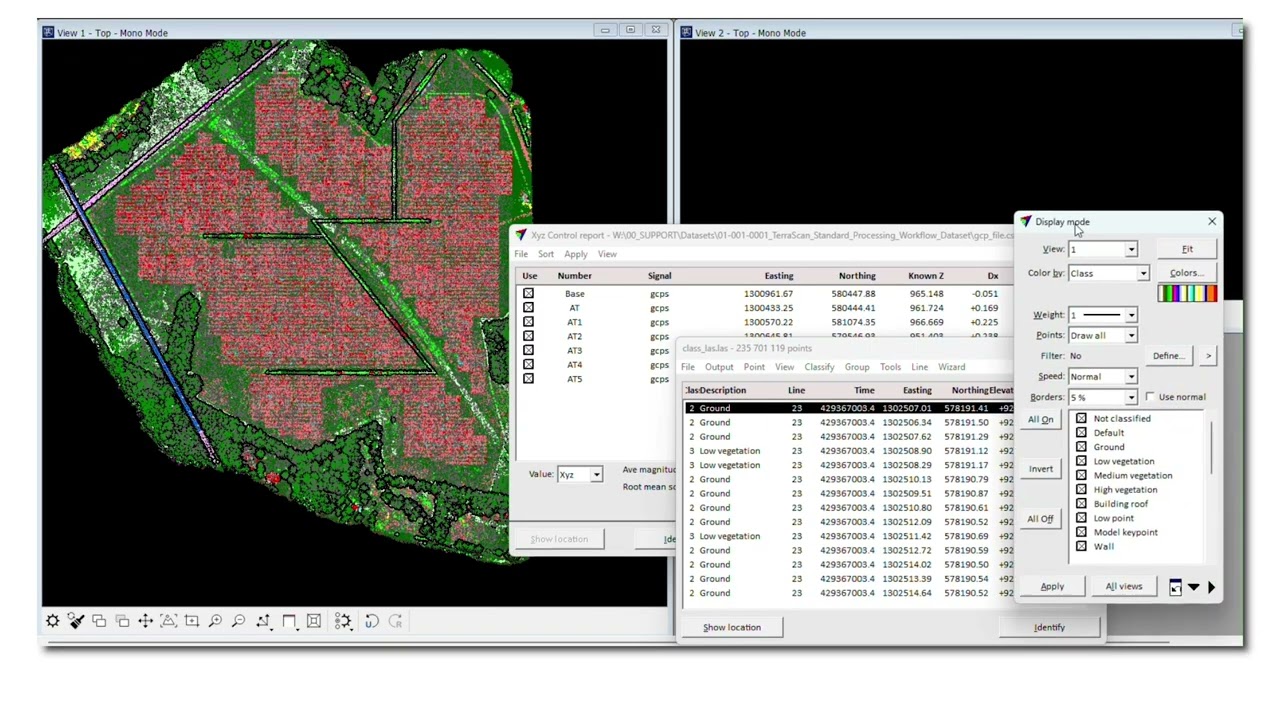Toggle the High vegetation class visibility
Screen dimensions: 1280x720
pos(1081,490)
